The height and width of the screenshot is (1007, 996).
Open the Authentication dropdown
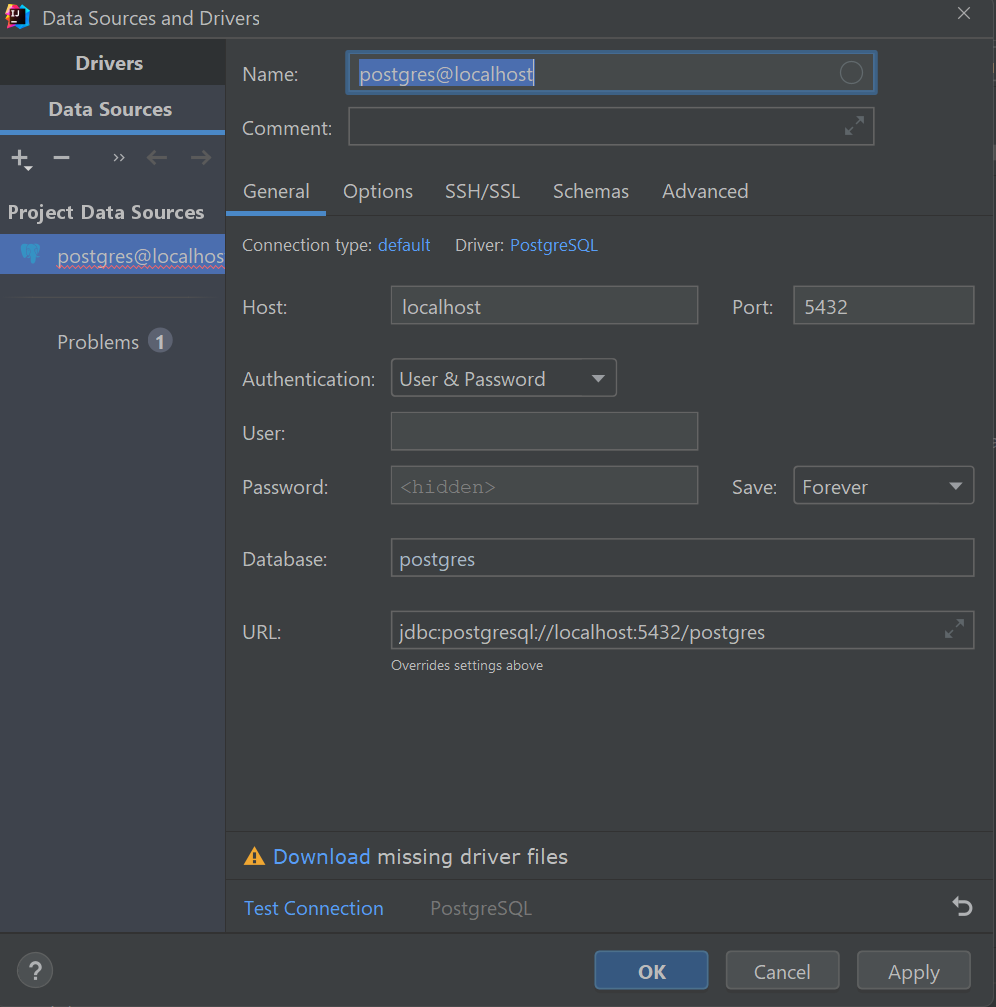coord(503,378)
